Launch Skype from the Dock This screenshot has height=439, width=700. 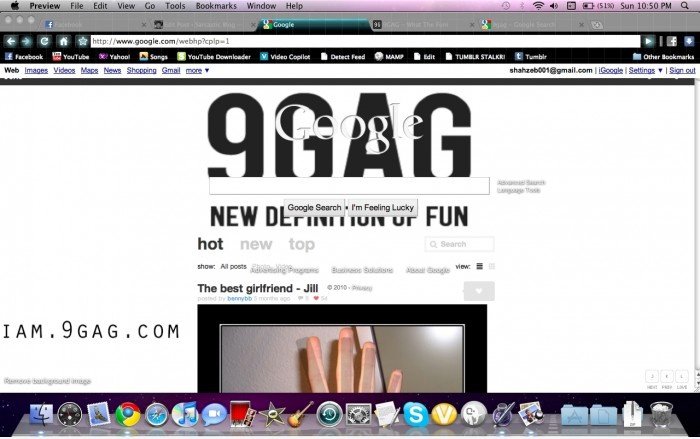[x=415, y=414]
